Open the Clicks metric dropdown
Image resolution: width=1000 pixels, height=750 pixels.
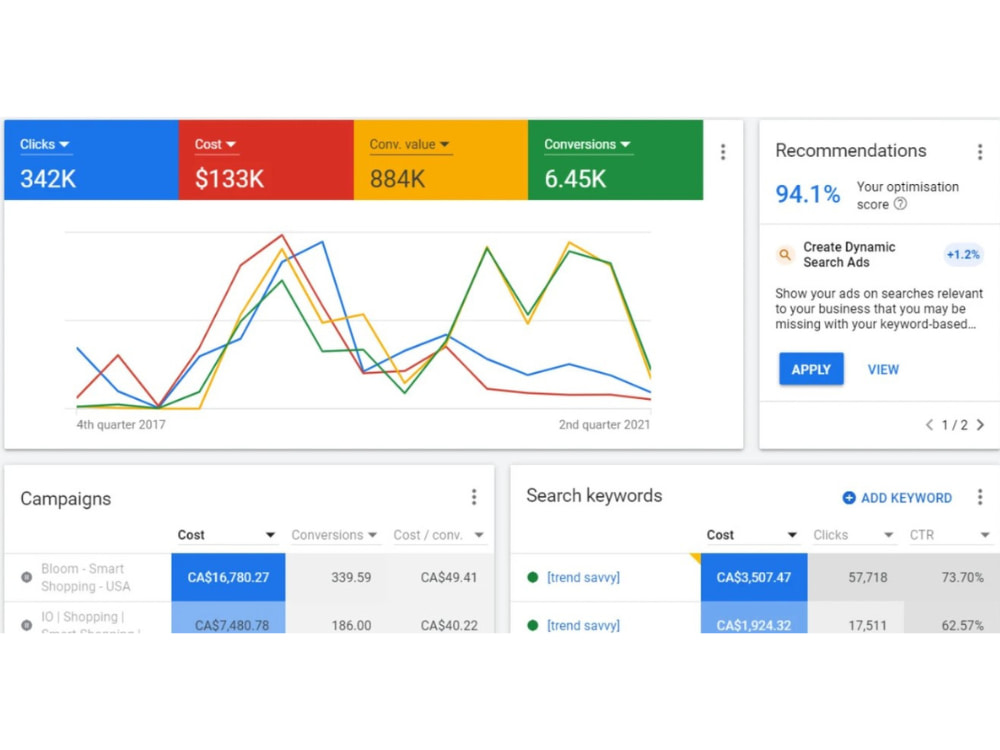(x=45, y=144)
